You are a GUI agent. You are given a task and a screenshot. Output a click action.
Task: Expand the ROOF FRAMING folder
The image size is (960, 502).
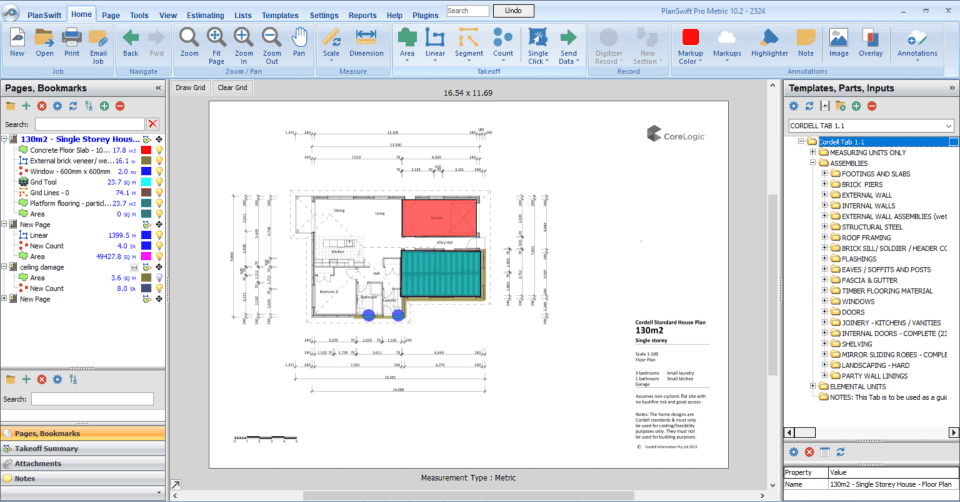coord(825,238)
